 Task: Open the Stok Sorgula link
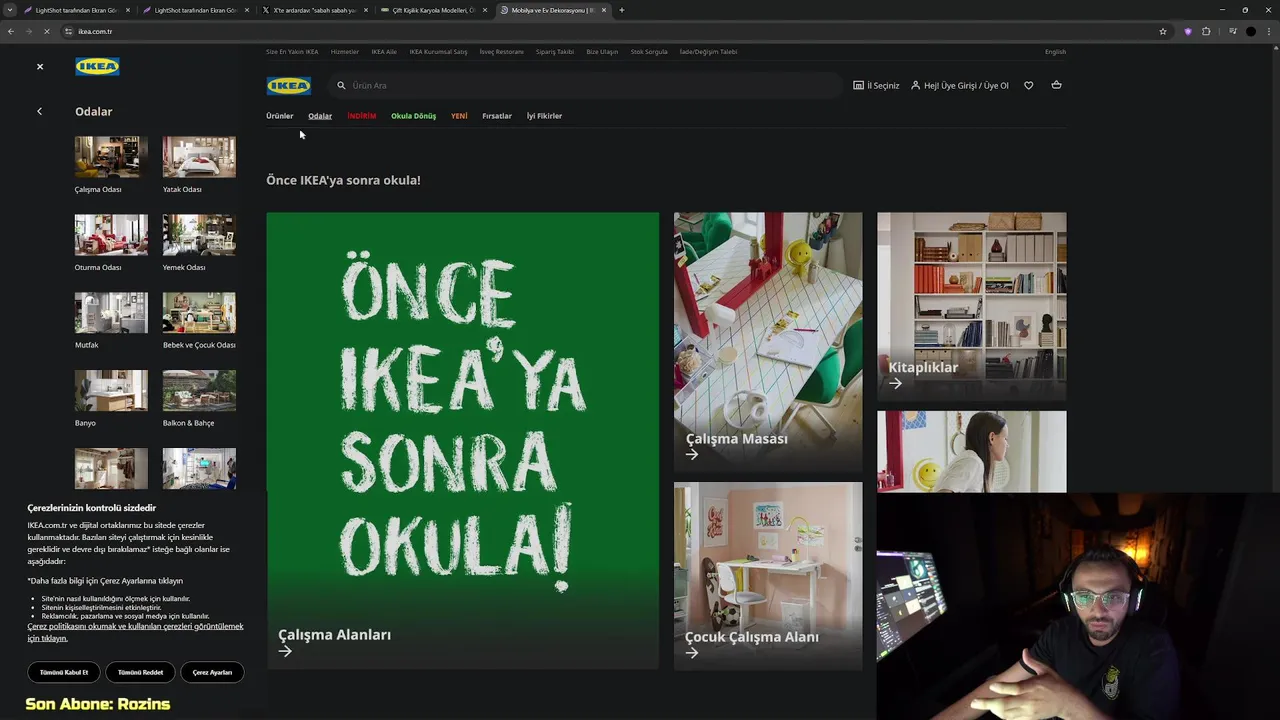[x=649, y=52]
